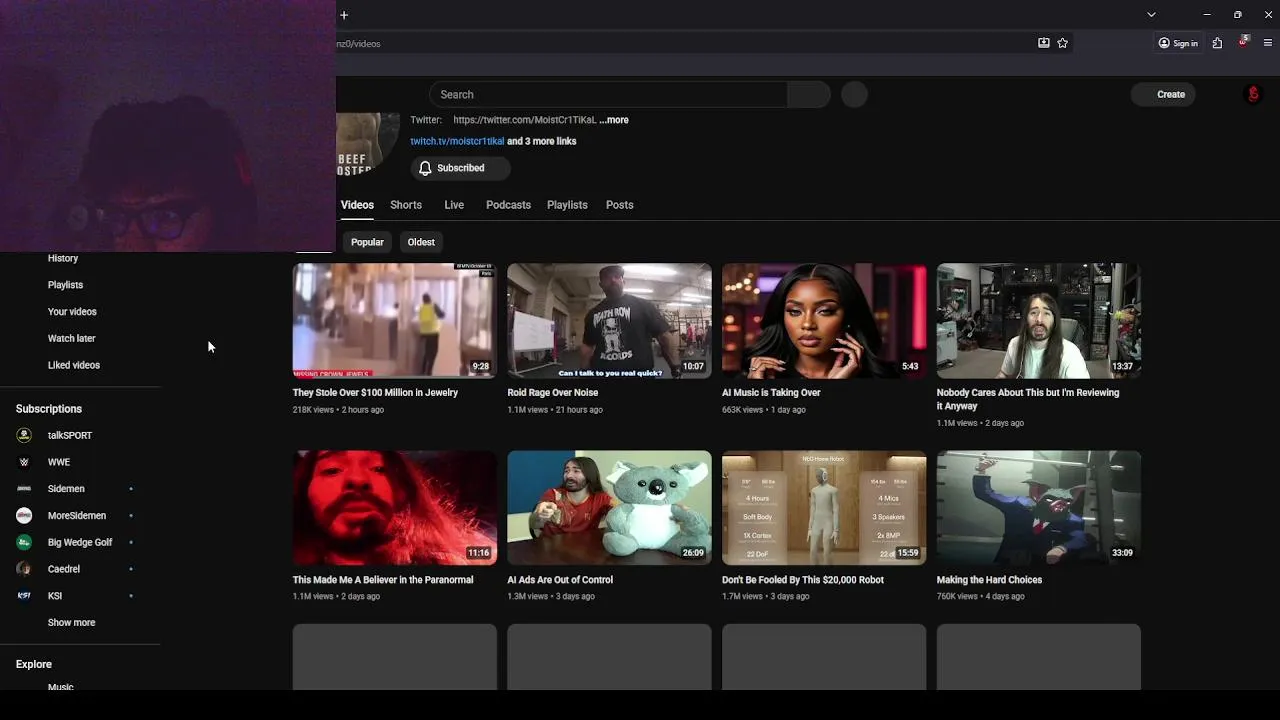This screenshot has width=1280, height=720.
Task: Open the 13:37 reviewing video thumbnail
Action: click(x=1038, y=320)
